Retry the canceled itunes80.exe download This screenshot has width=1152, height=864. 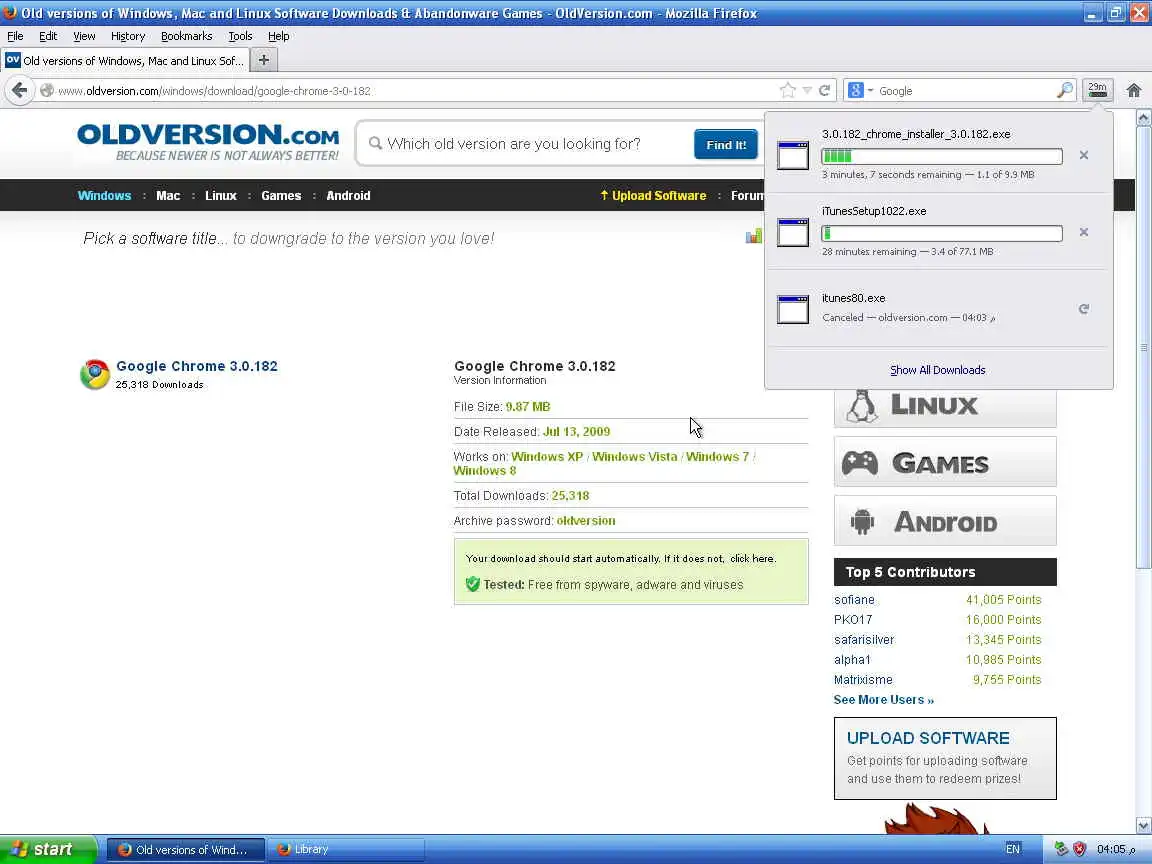pos(1084,309)
